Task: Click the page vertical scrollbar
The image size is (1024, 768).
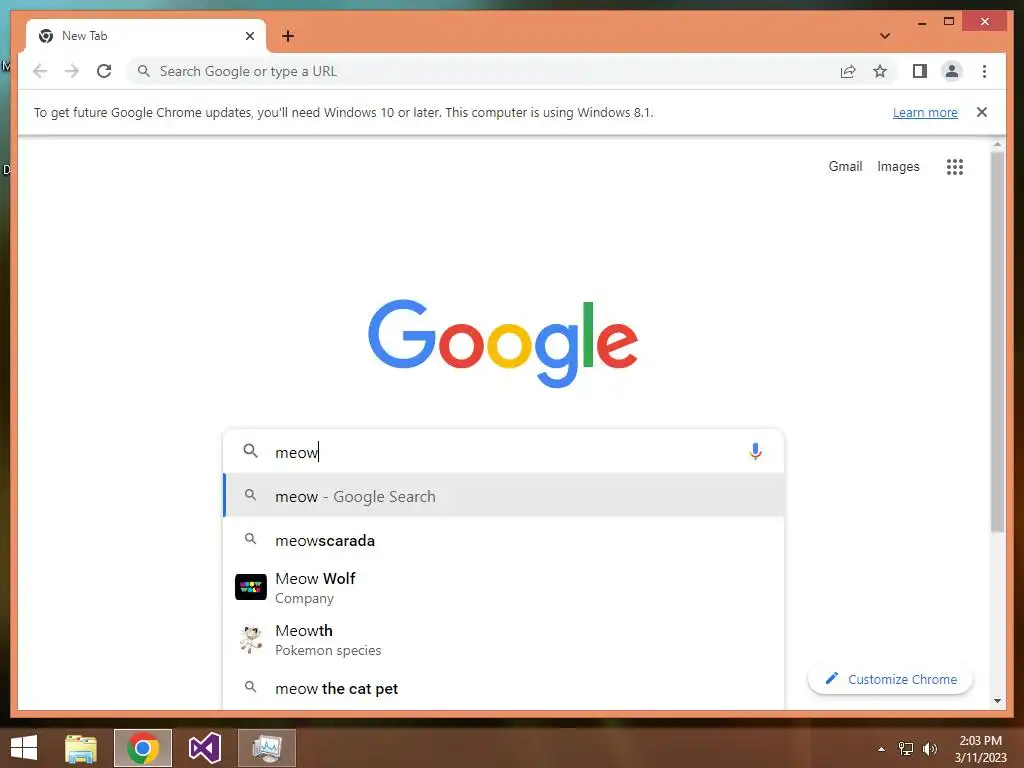Action: [x=997, y=342]
